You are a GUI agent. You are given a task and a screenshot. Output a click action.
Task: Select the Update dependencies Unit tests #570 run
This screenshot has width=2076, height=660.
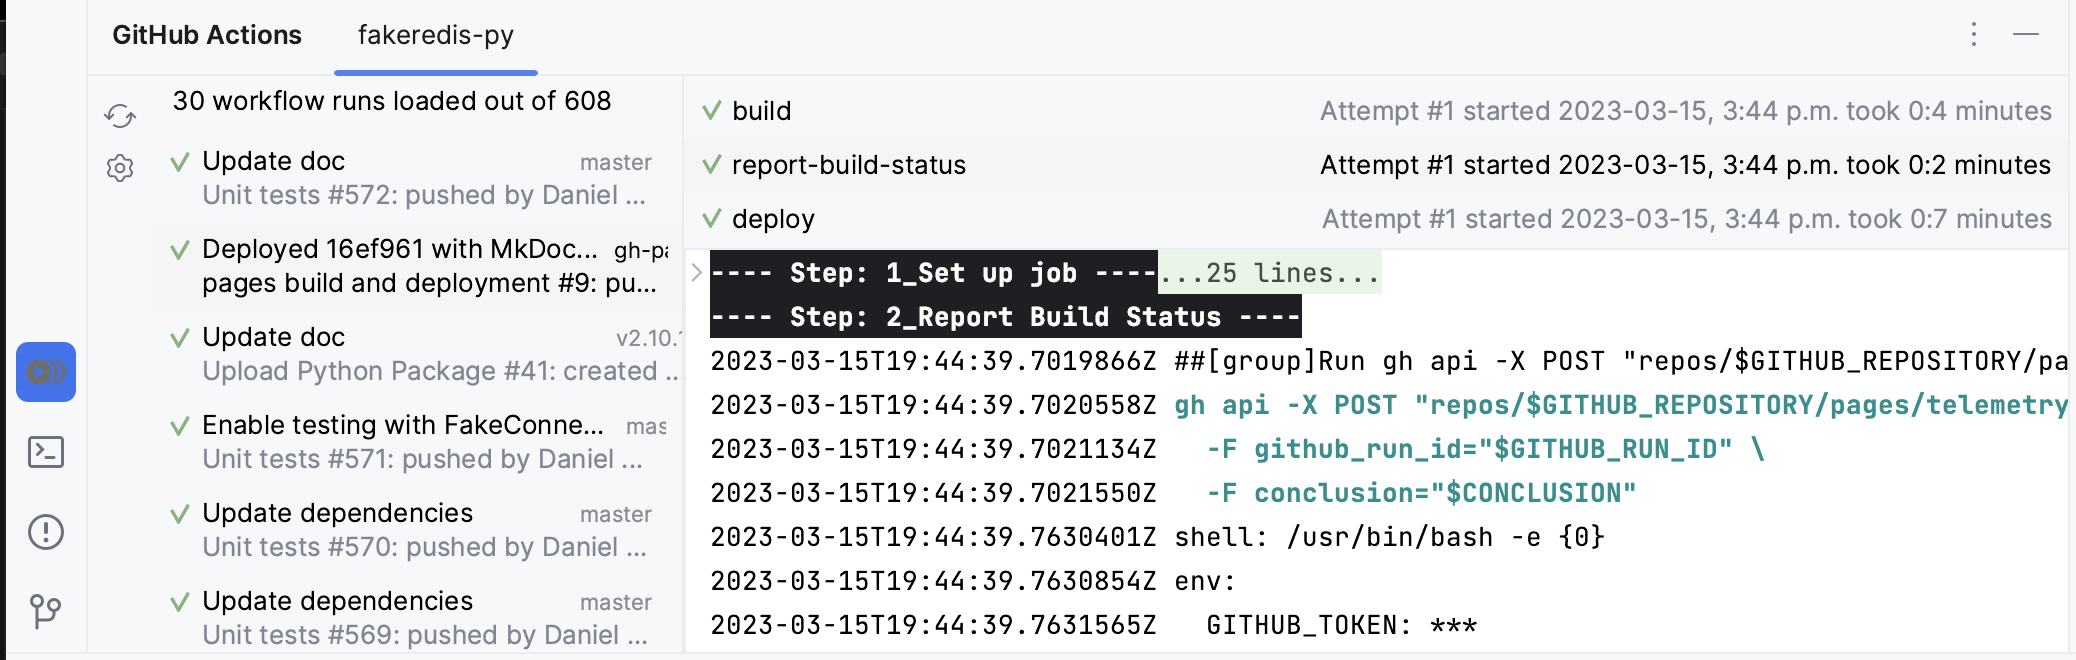click(x=418, y=530)
